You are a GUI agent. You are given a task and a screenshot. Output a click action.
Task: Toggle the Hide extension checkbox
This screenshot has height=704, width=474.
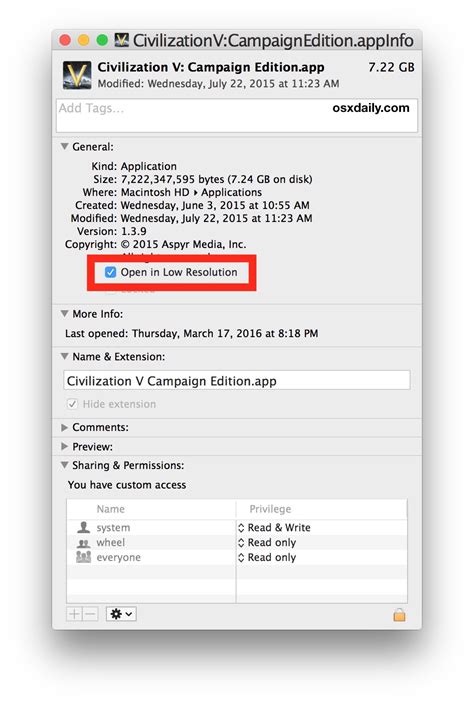(72, 404)
